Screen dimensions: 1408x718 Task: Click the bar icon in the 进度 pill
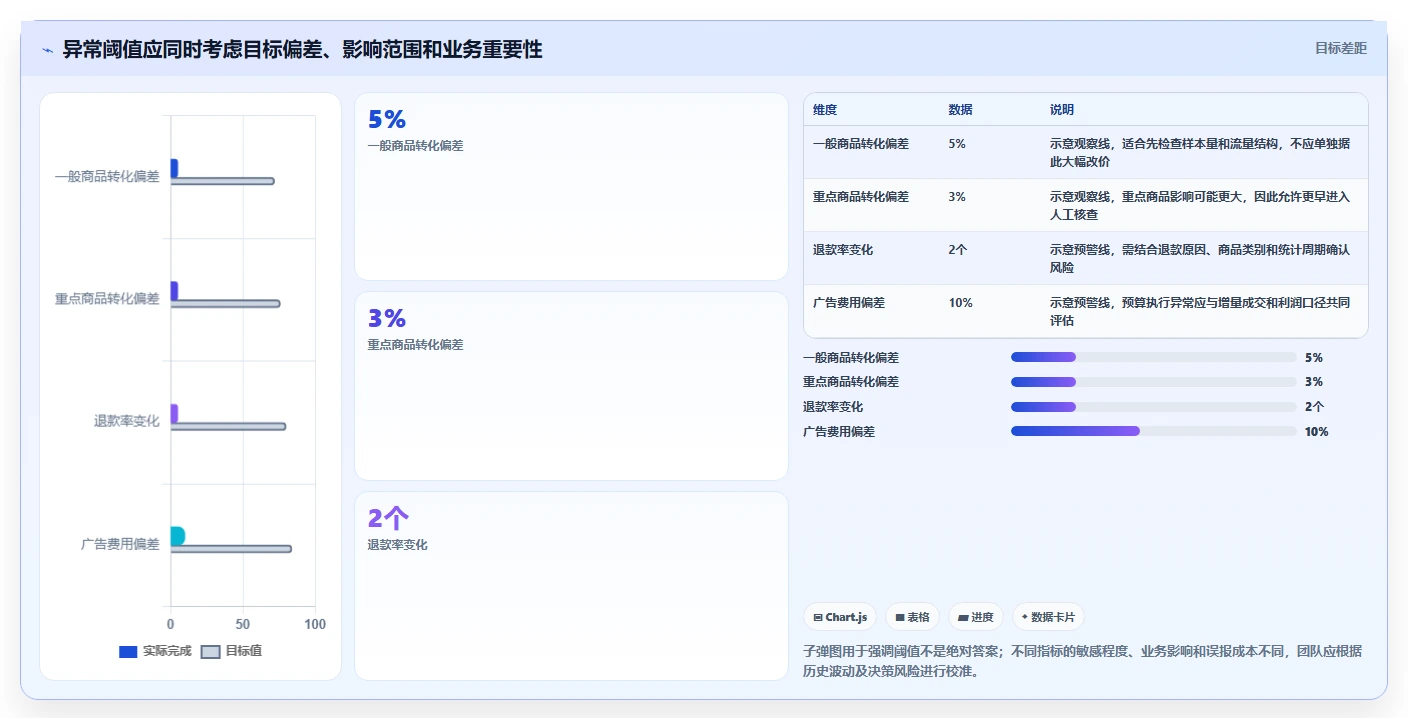pos(963,618)
